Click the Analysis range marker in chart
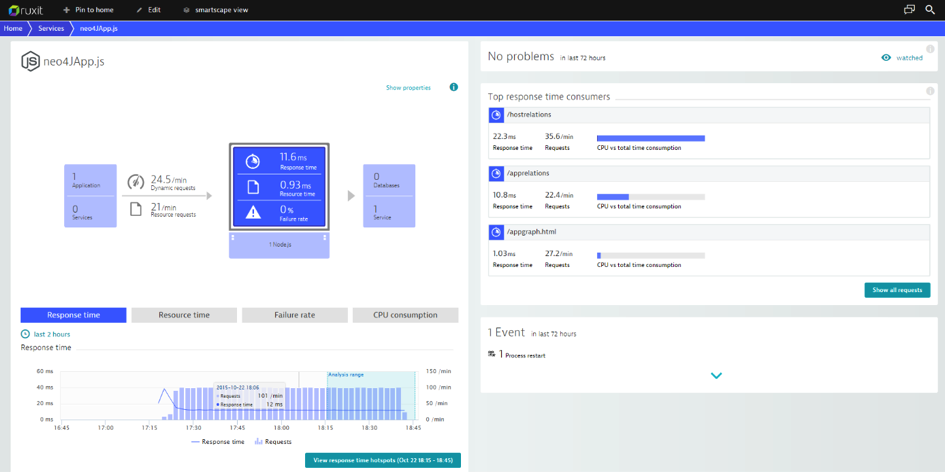Screen dimensions: 945x472 (x=346, y=374)
